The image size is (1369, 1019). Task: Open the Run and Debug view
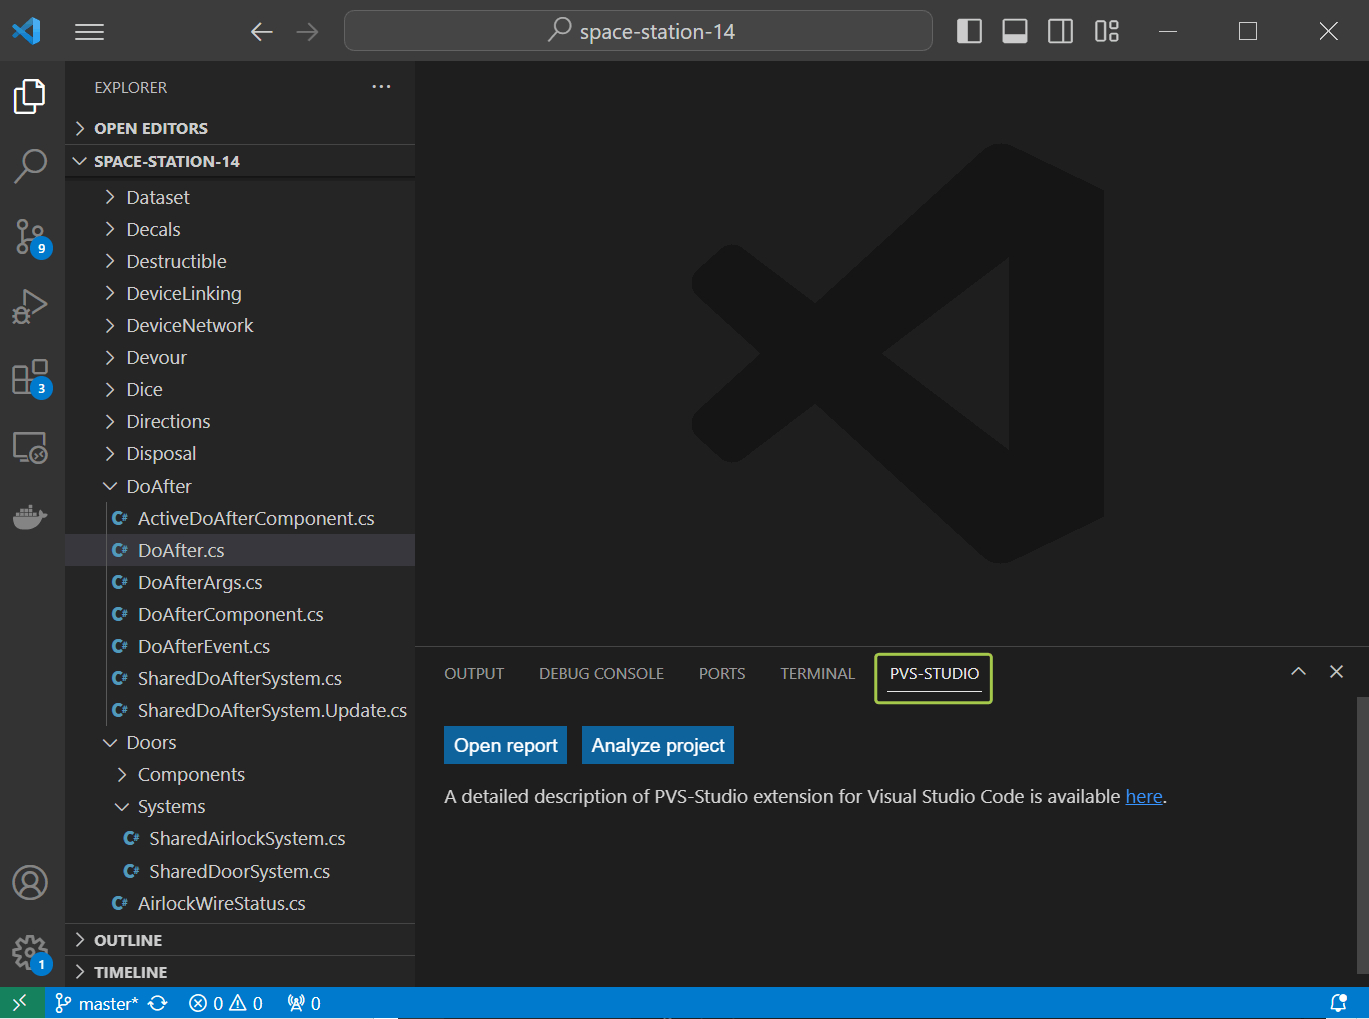tap(30, 306)
